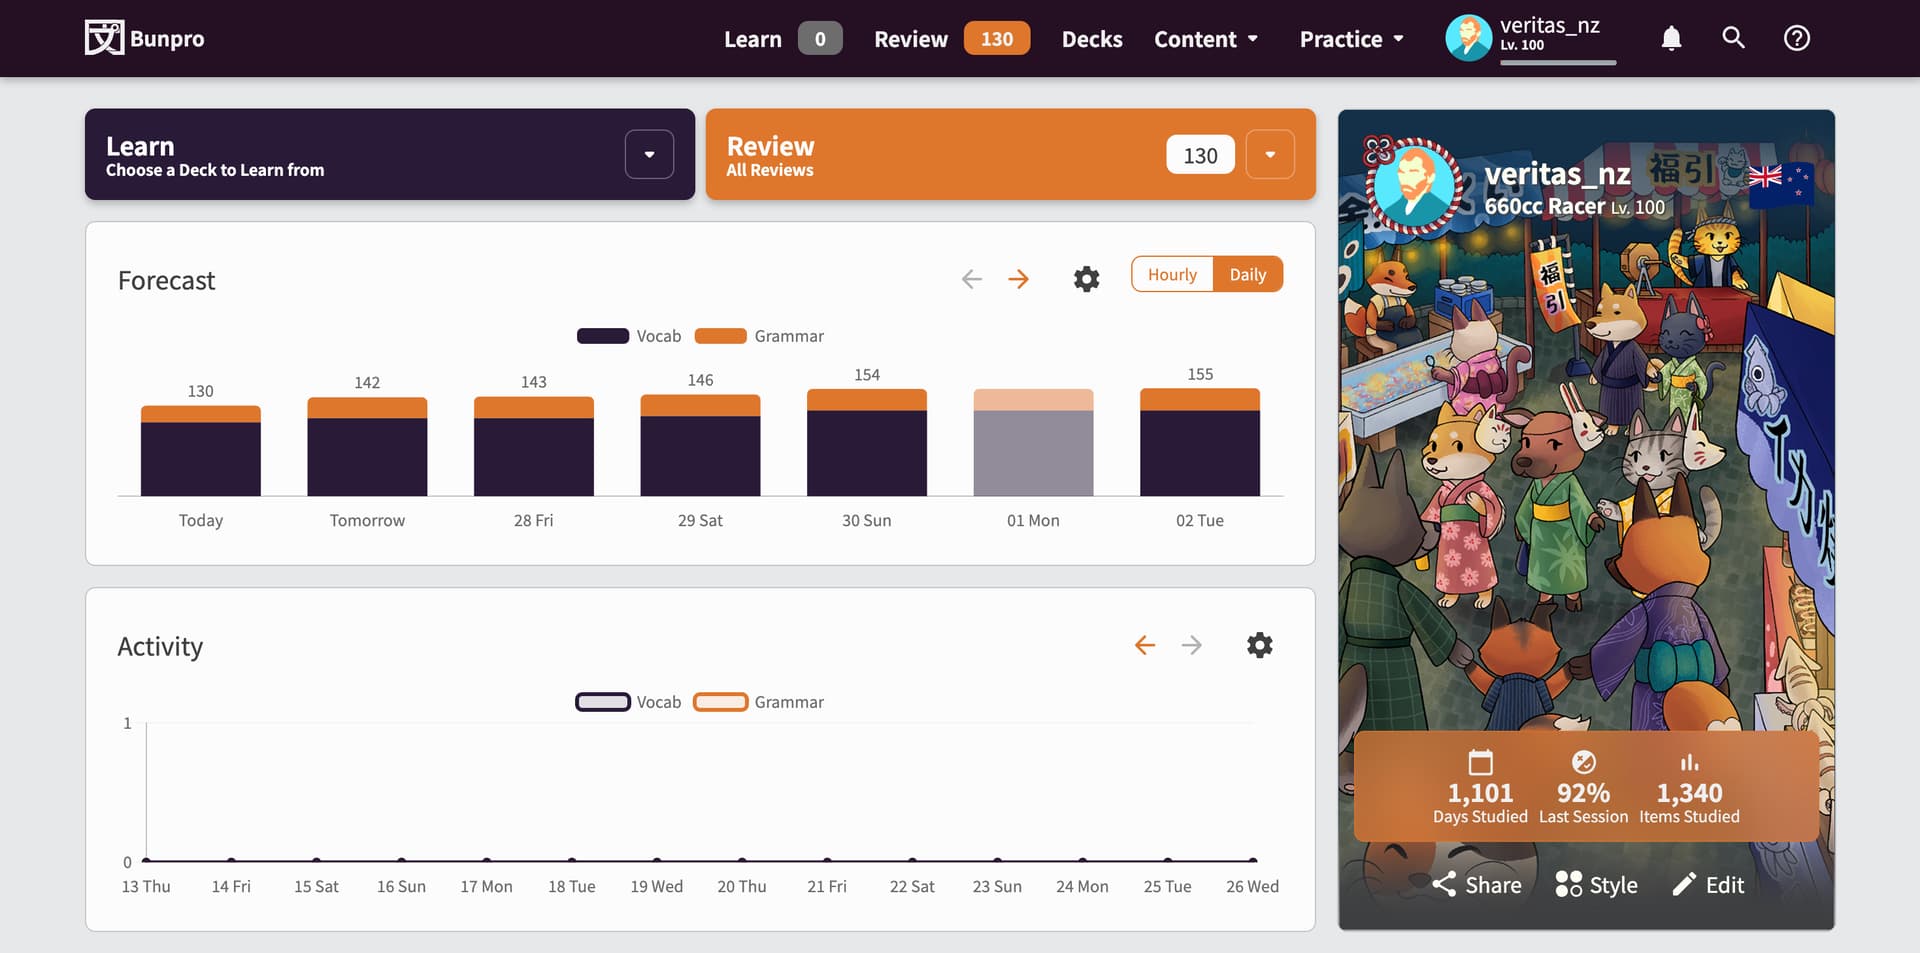The width and height of the screenshot is (1920, 953).
Task: Open the Decks menu item
Action: [1091, 39]
